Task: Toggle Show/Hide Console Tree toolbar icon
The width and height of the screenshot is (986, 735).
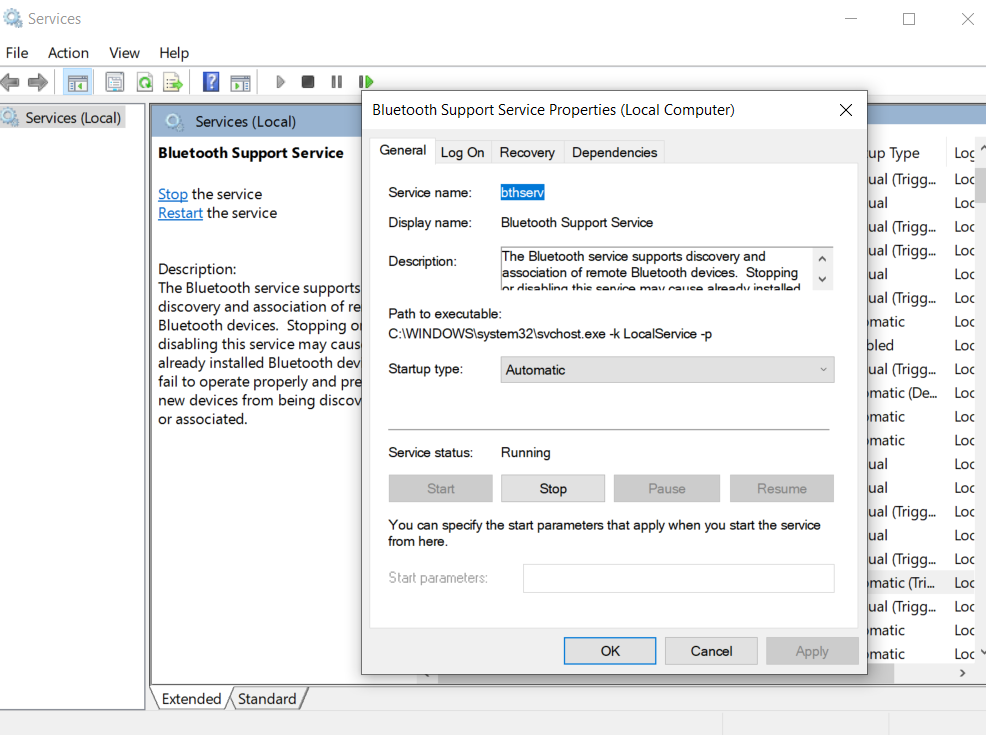Action: 78,82
